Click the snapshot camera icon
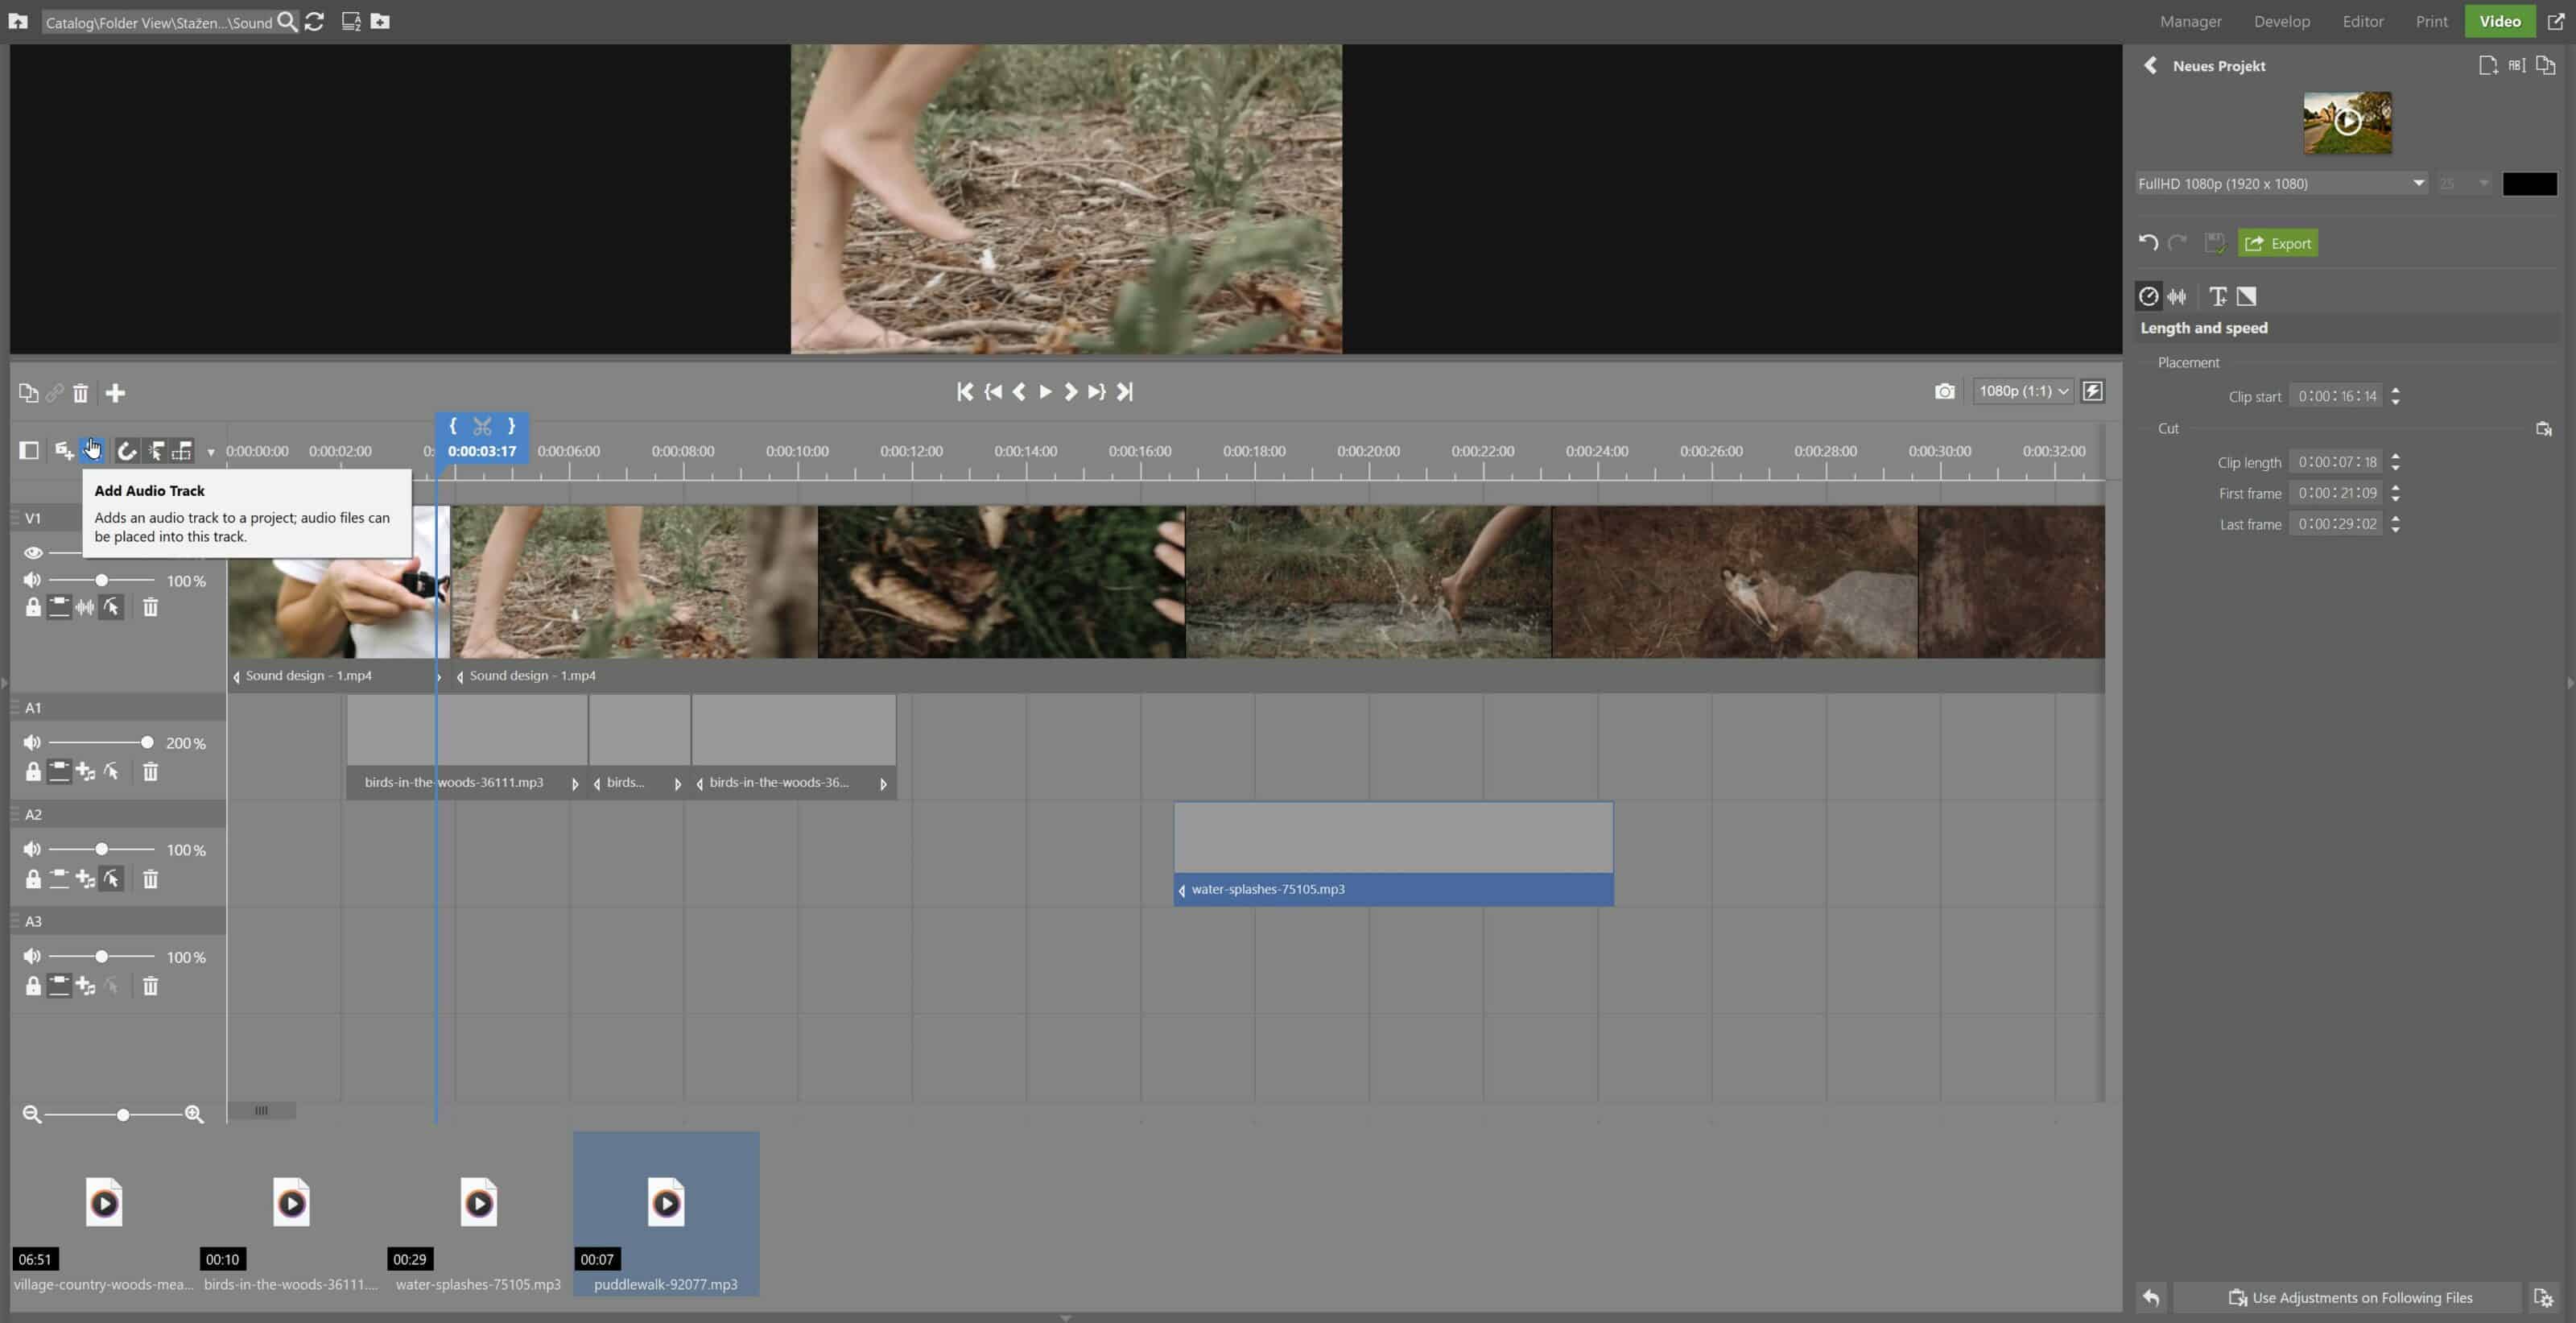This screenshot has width=2576, height=1323. point(1943,392)
